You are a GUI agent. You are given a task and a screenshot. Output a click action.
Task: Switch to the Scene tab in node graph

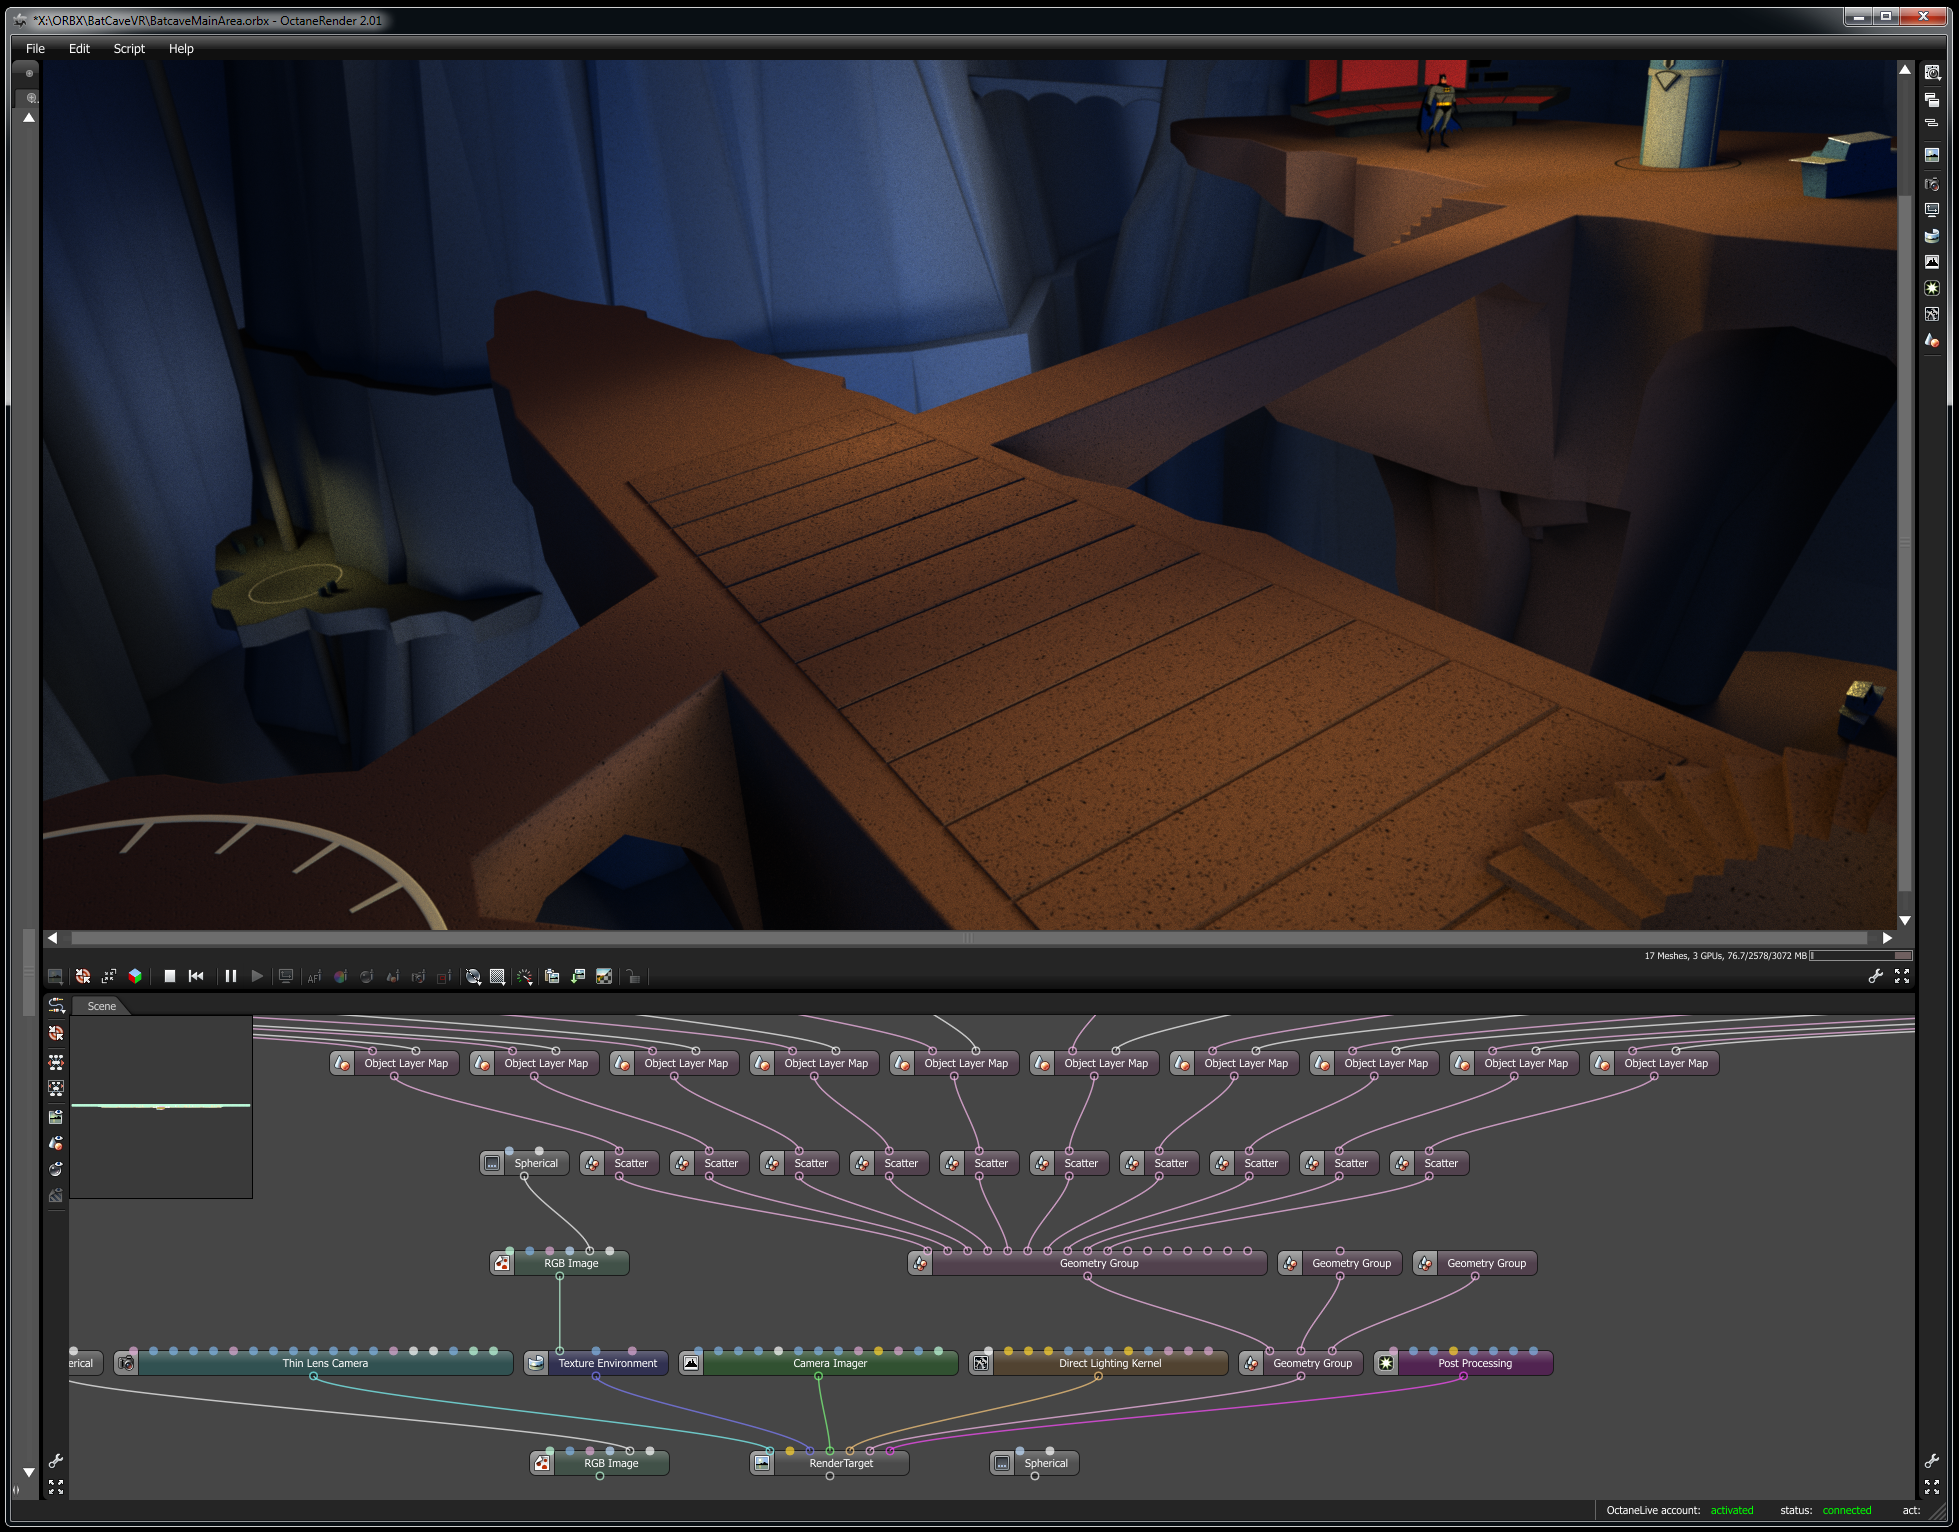pyautogui.click(x=101, y=1006)
